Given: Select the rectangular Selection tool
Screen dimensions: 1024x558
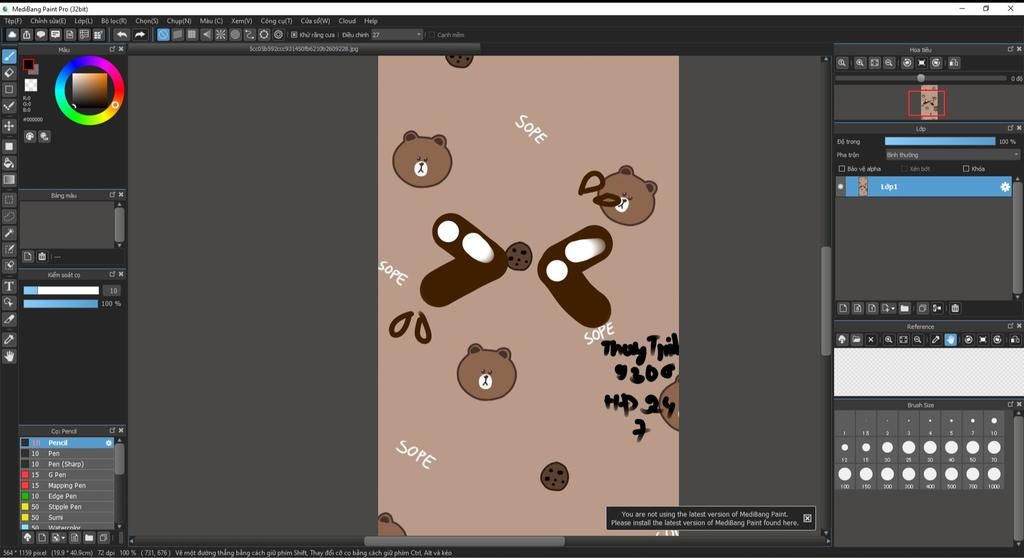Looking at the screenshot, I should [9, 199].
